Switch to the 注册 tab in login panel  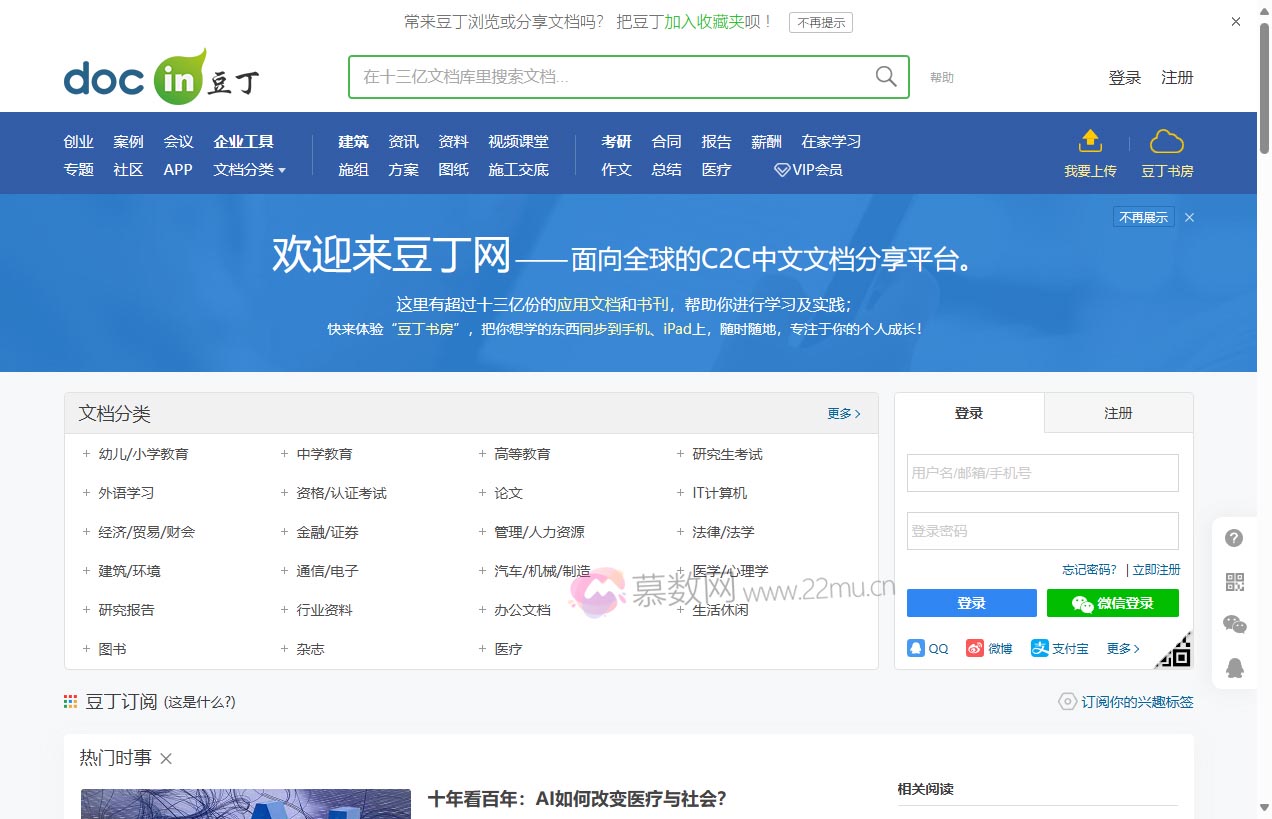(x=1118, y=412)
